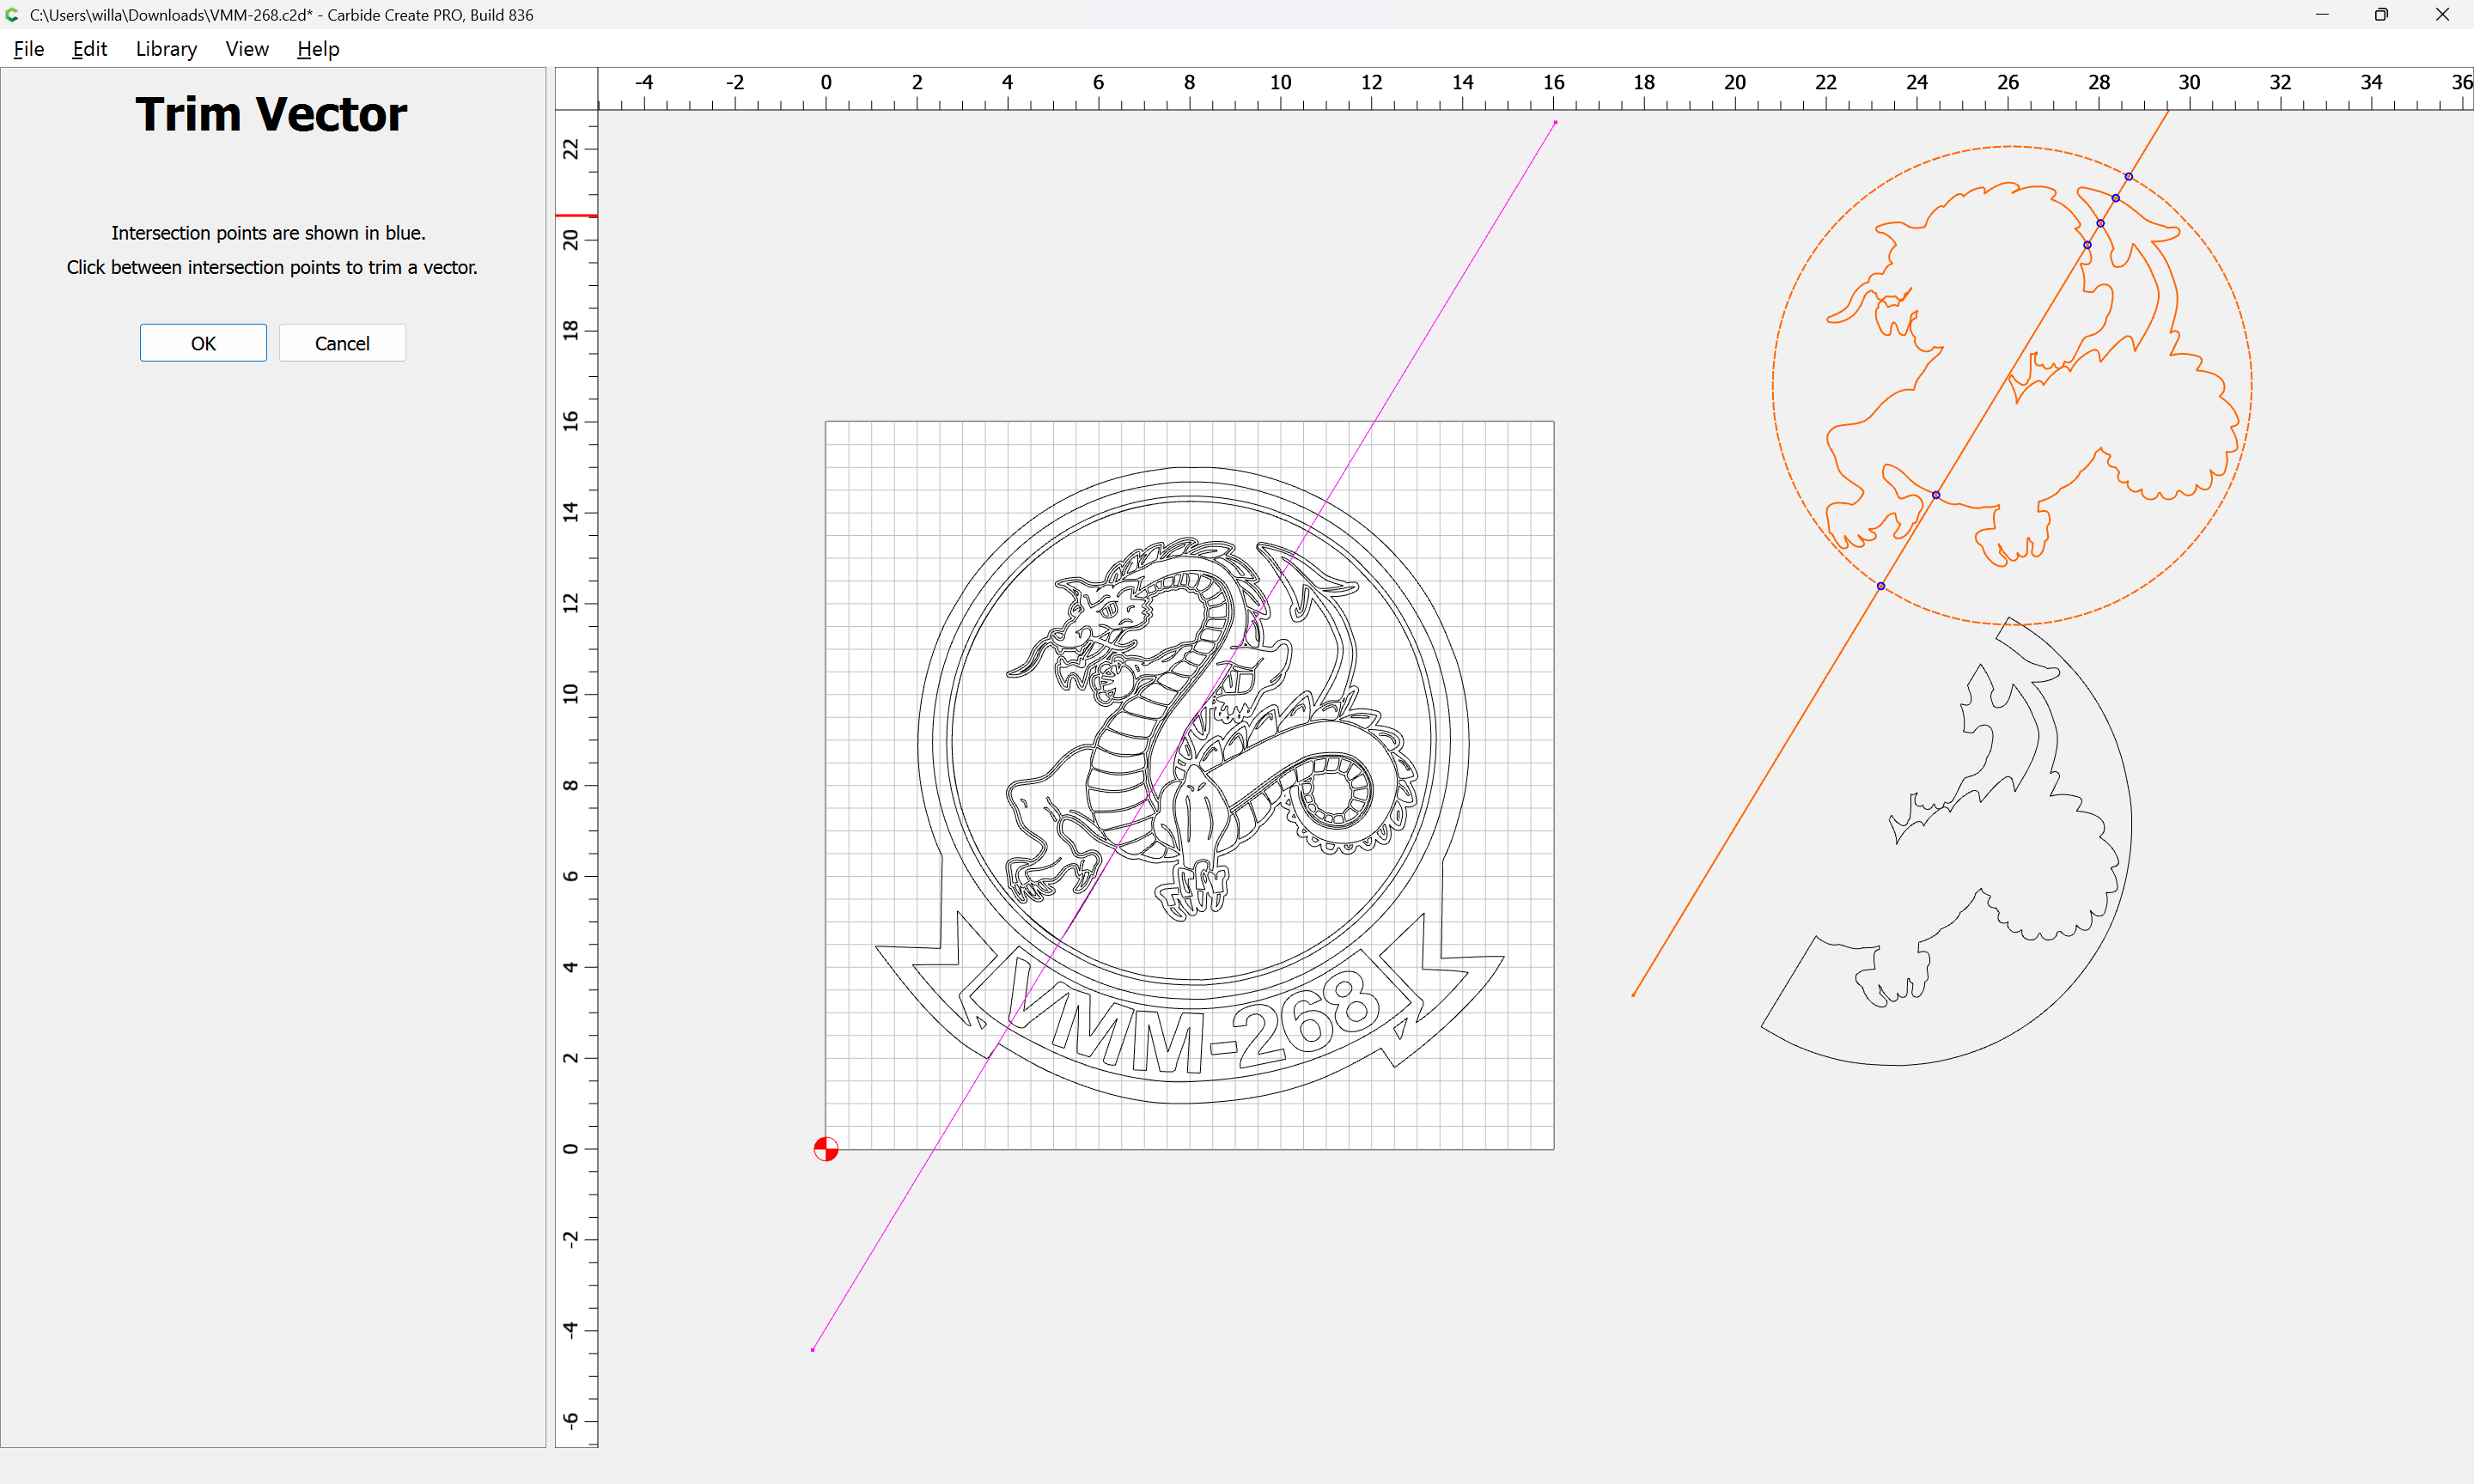Restore down the application window
The width and height of the screenshot is (2474, 1484).
coord(2381,15)
